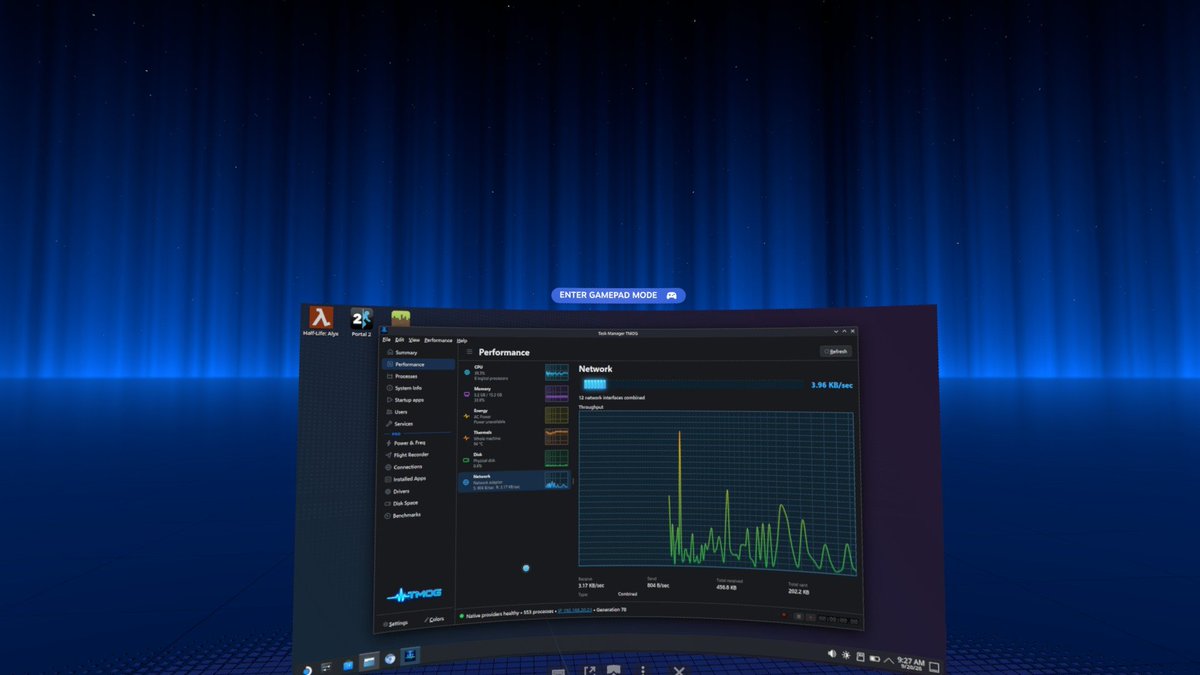Screen dimensions: 1200x675
Task: Open brightness control in system tray
Action: click(847, 655)
